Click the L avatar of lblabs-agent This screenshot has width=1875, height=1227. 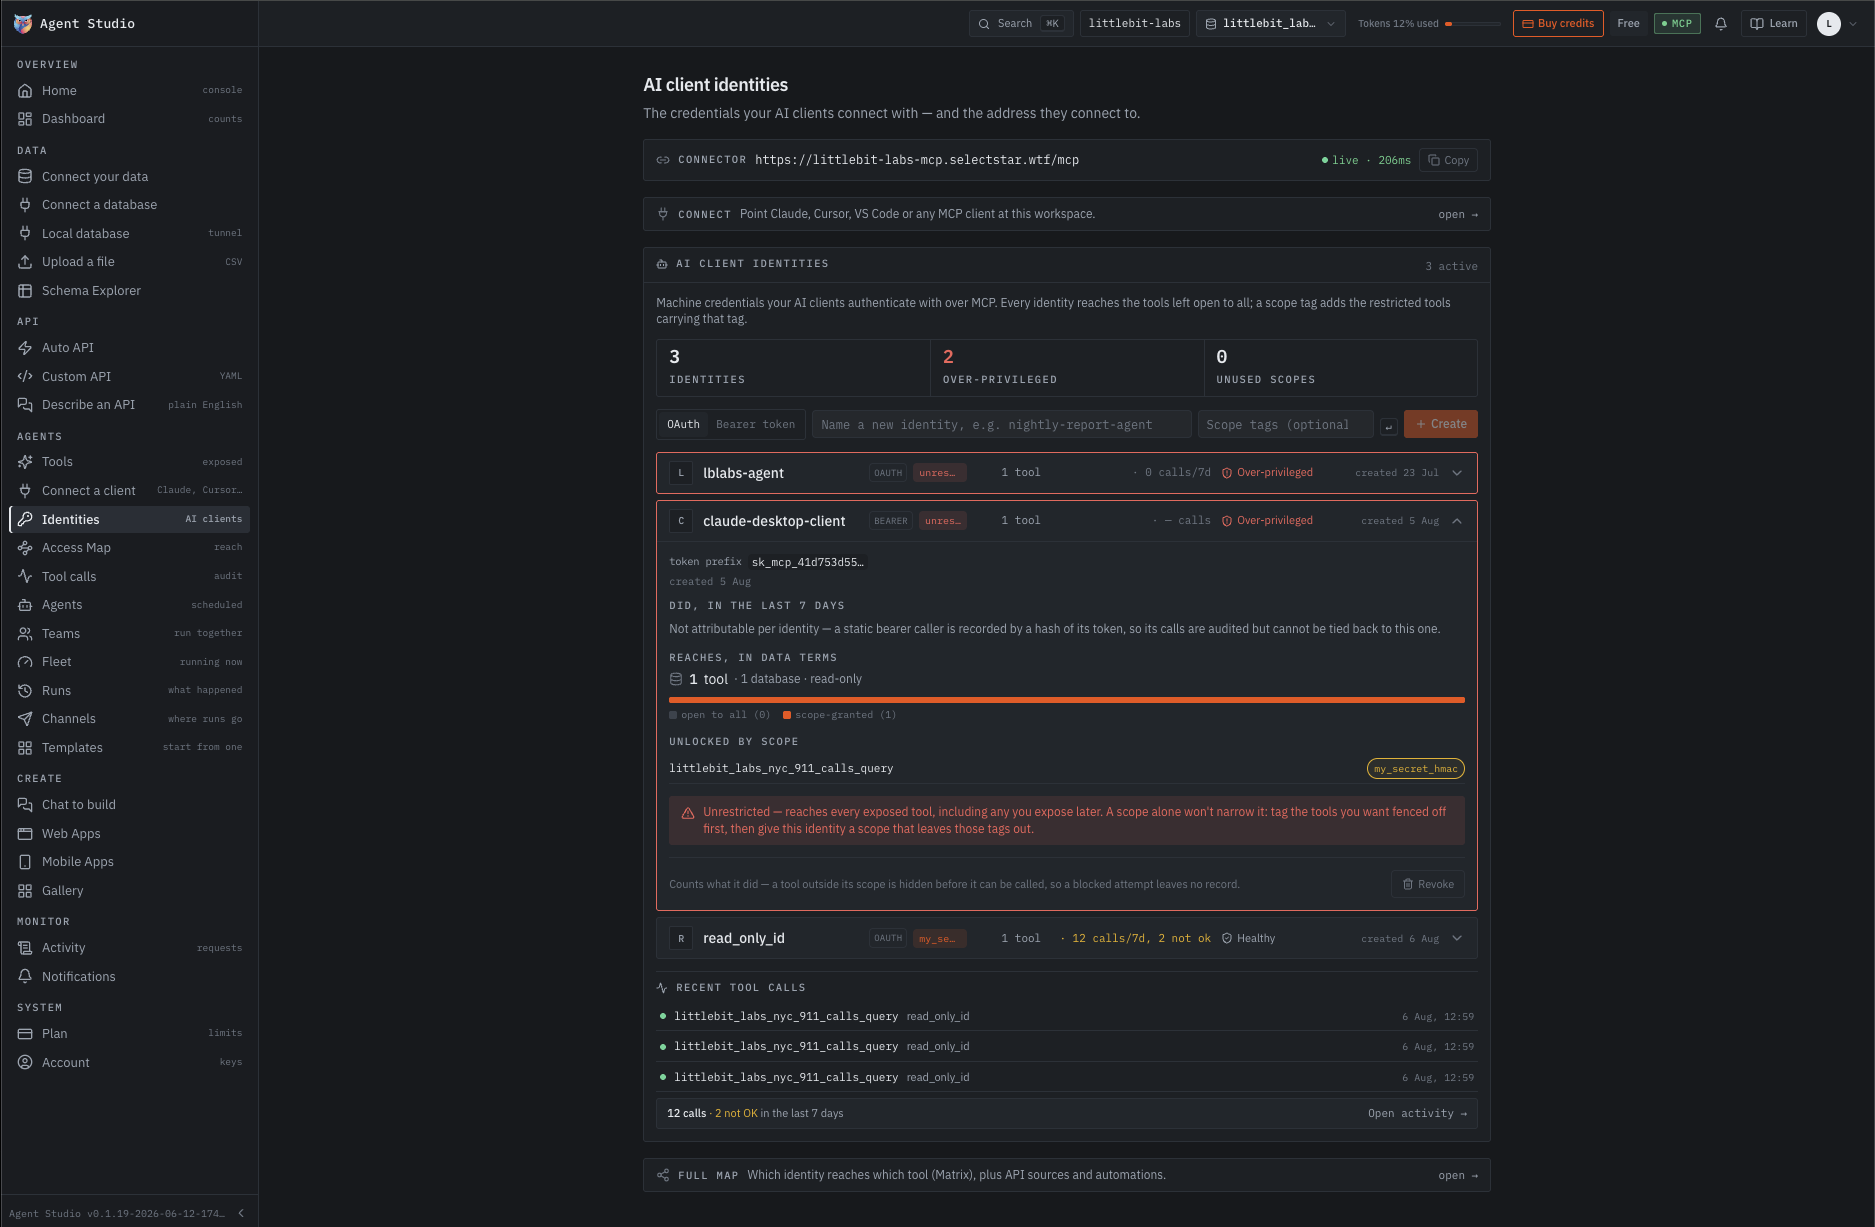(681, 473)
